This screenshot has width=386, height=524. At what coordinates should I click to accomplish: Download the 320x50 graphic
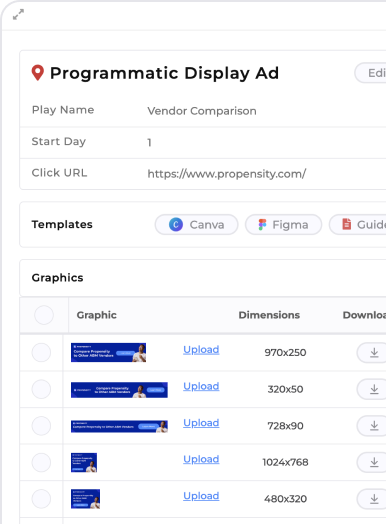click(x=372, y=389)
